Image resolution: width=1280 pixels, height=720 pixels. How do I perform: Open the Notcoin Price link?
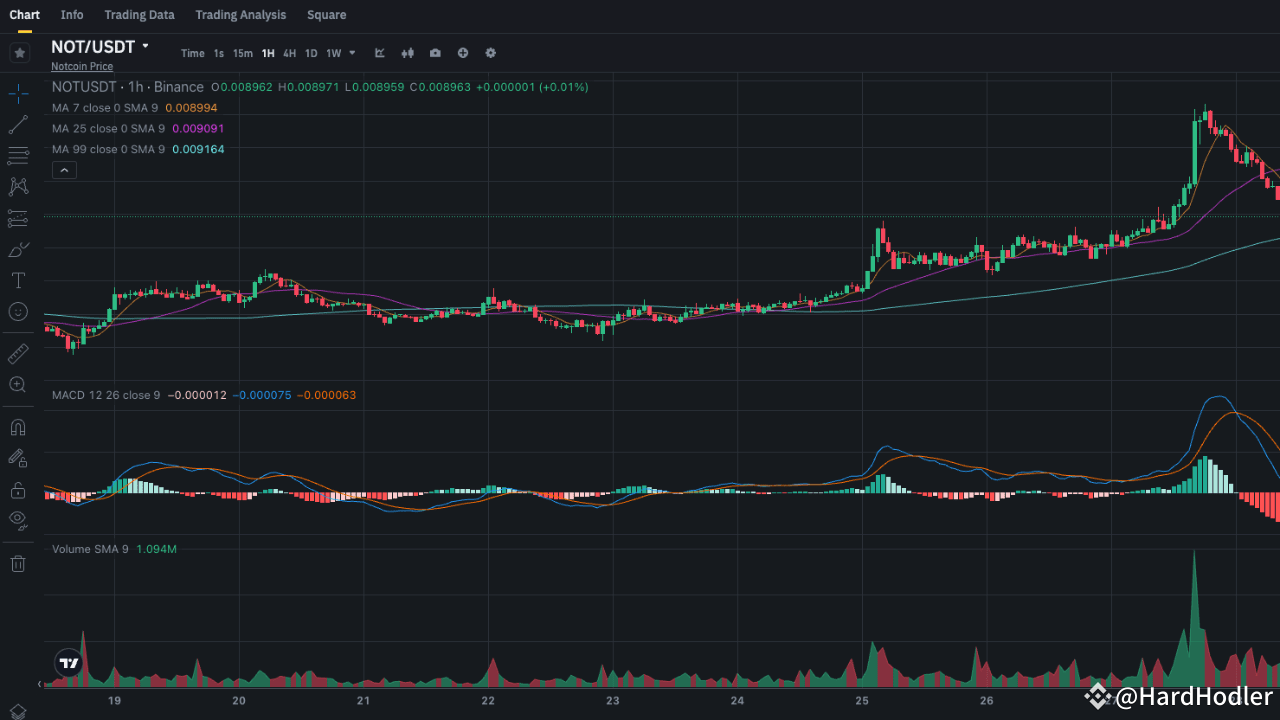82,66
